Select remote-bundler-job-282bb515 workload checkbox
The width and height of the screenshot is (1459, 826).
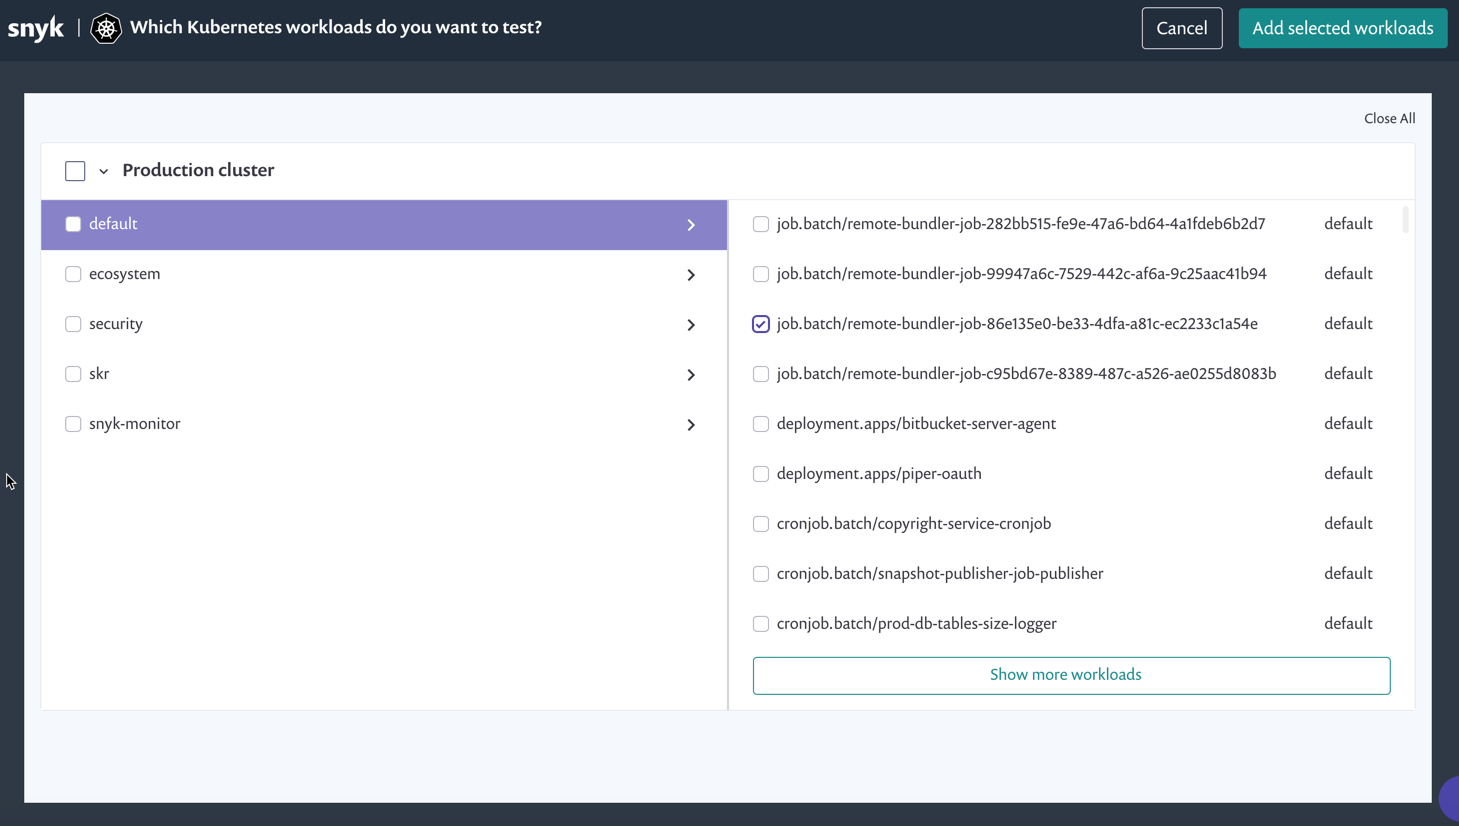coord(761,224)
